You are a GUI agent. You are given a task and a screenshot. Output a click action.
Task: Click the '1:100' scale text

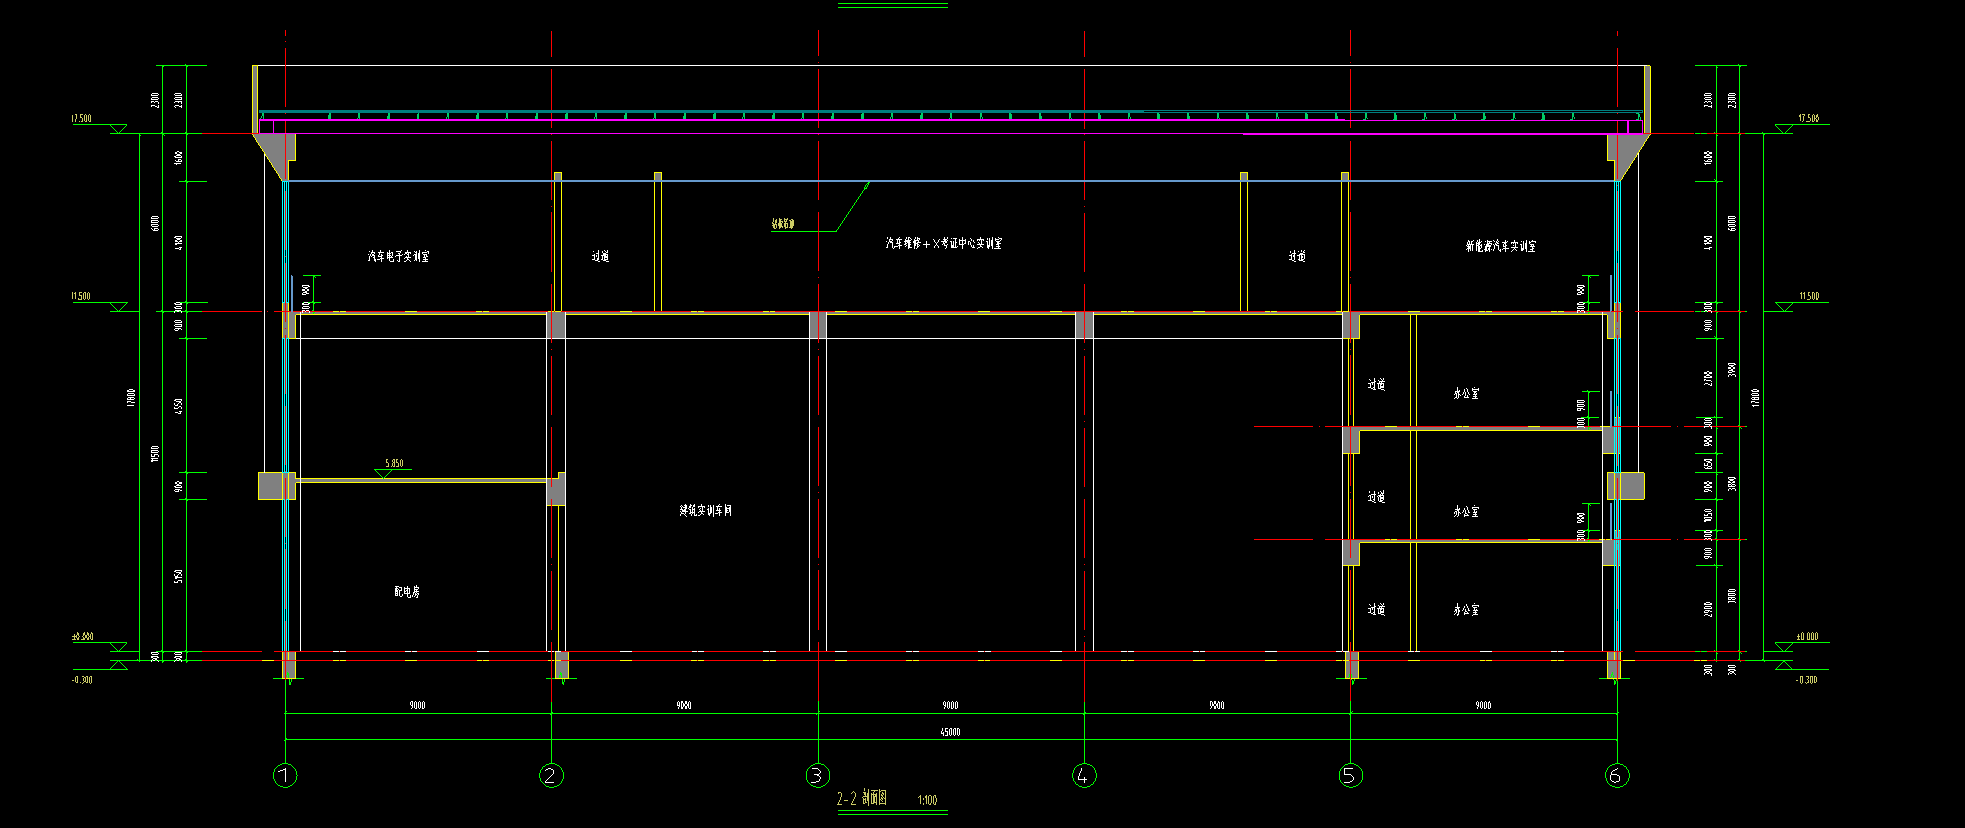click(927, 800)
